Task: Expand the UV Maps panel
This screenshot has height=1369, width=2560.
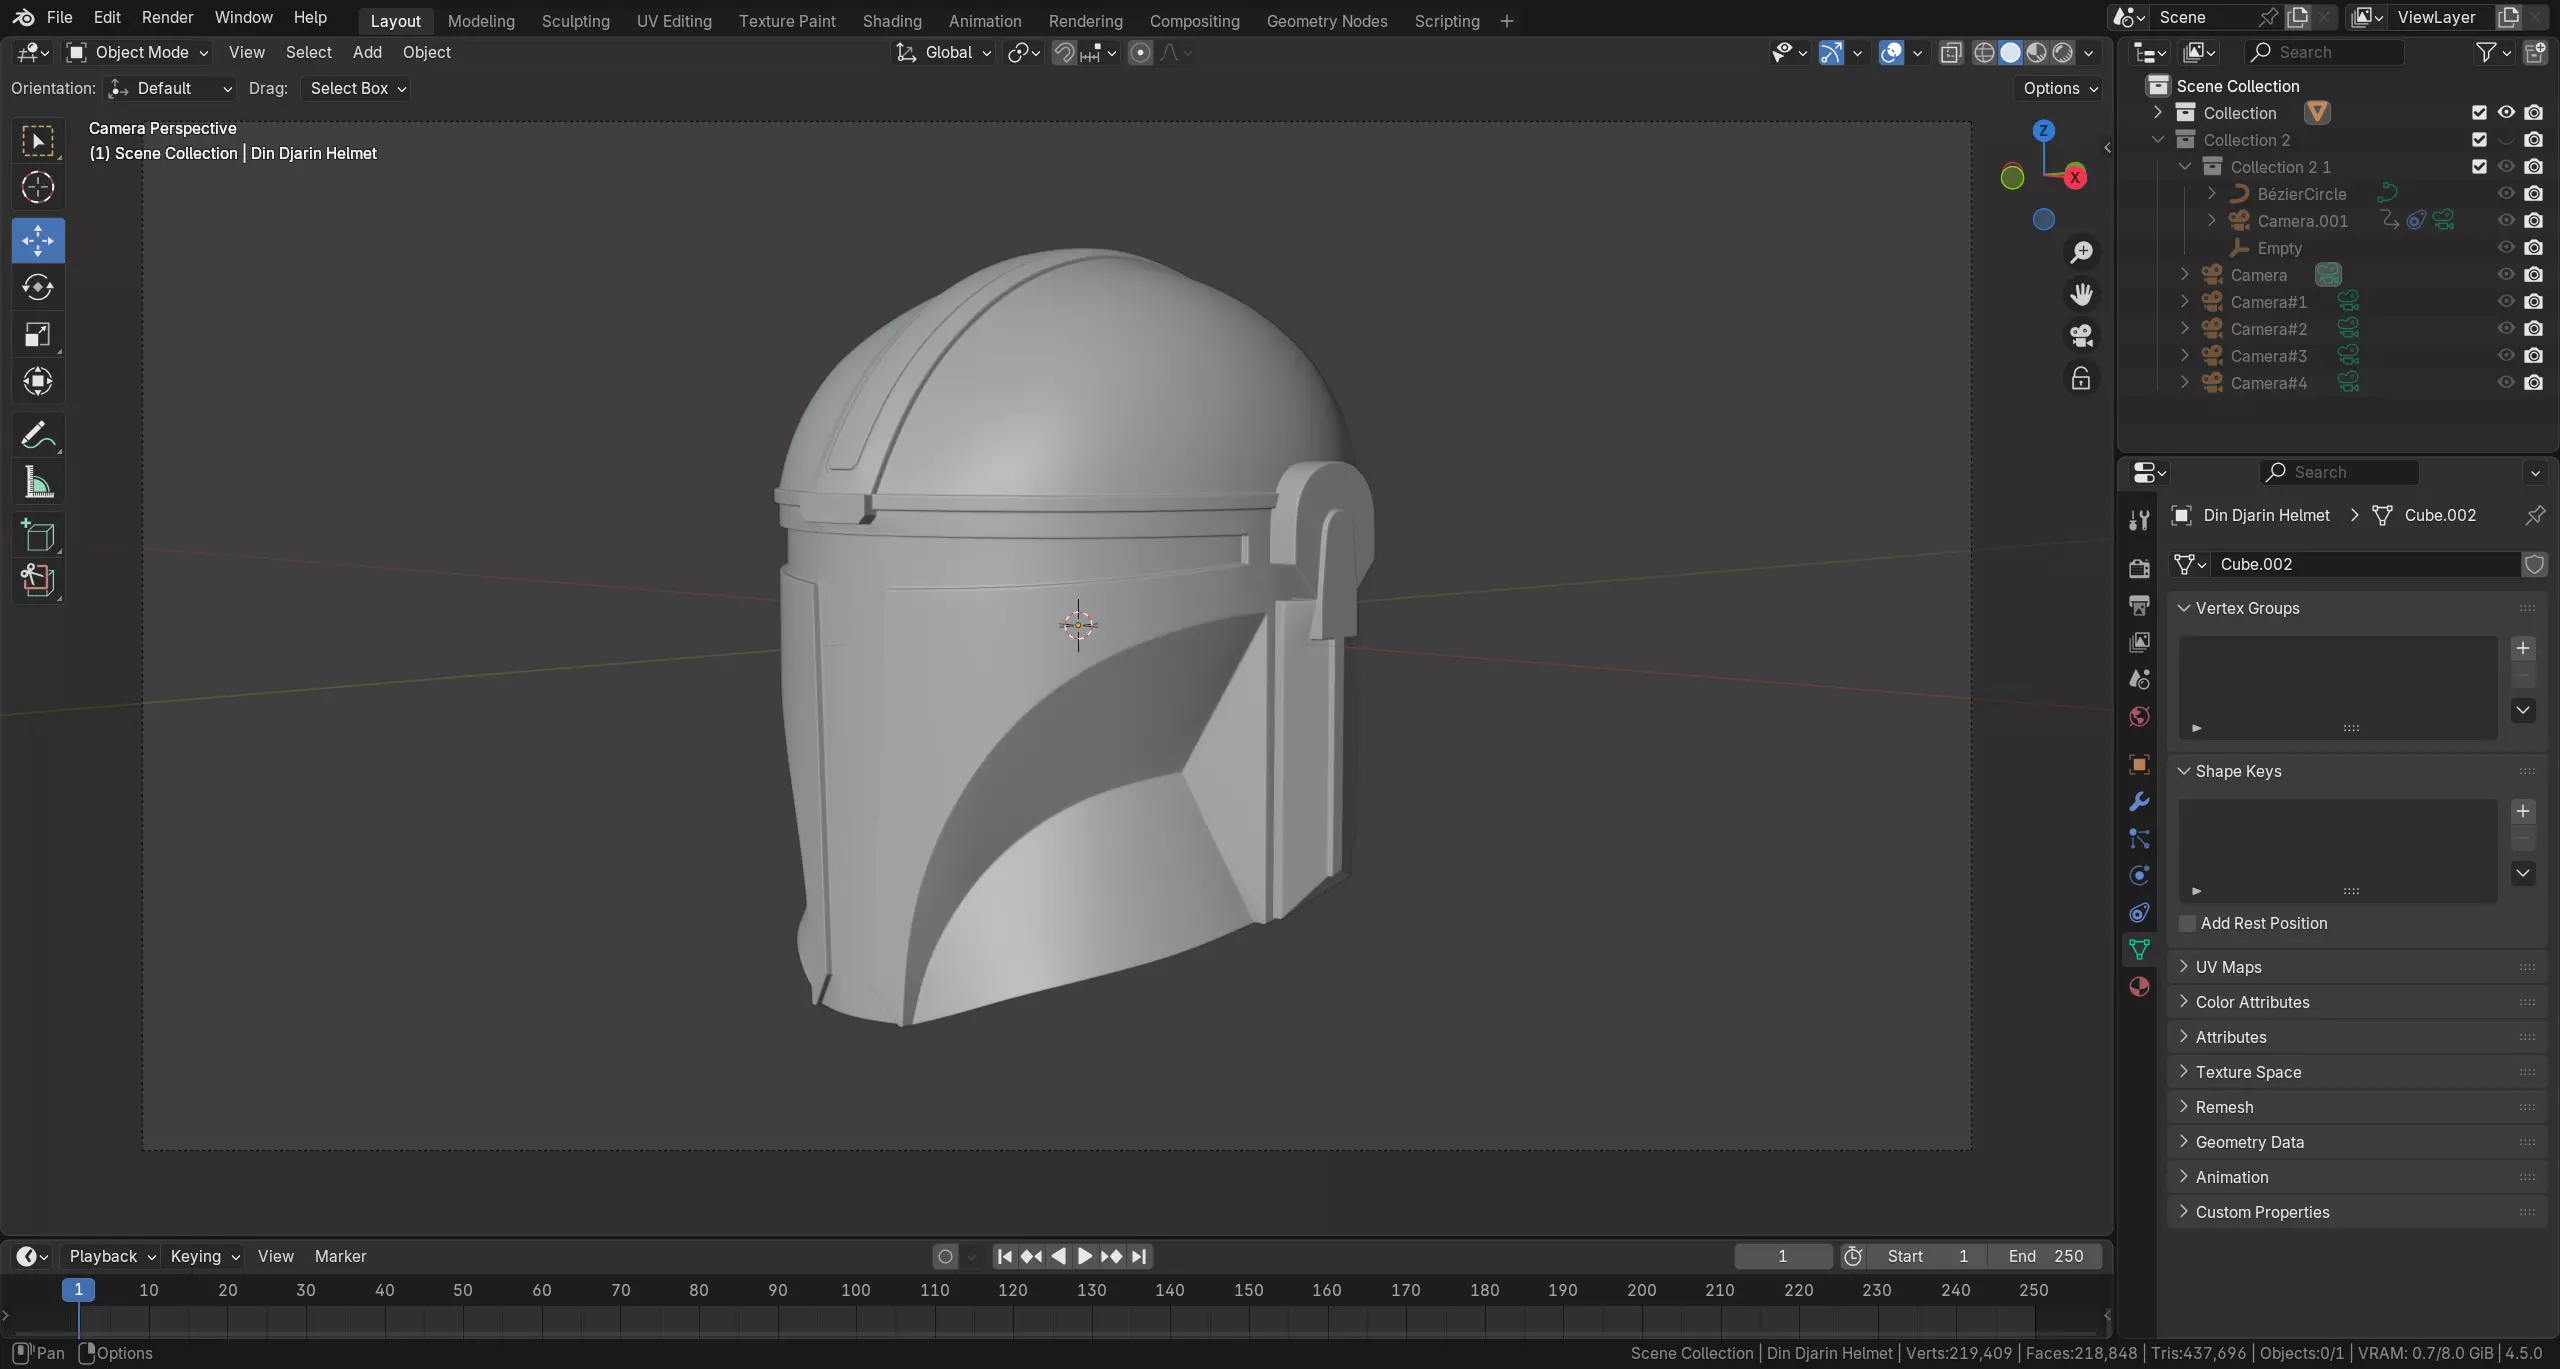Action: tap(2184, 967)
